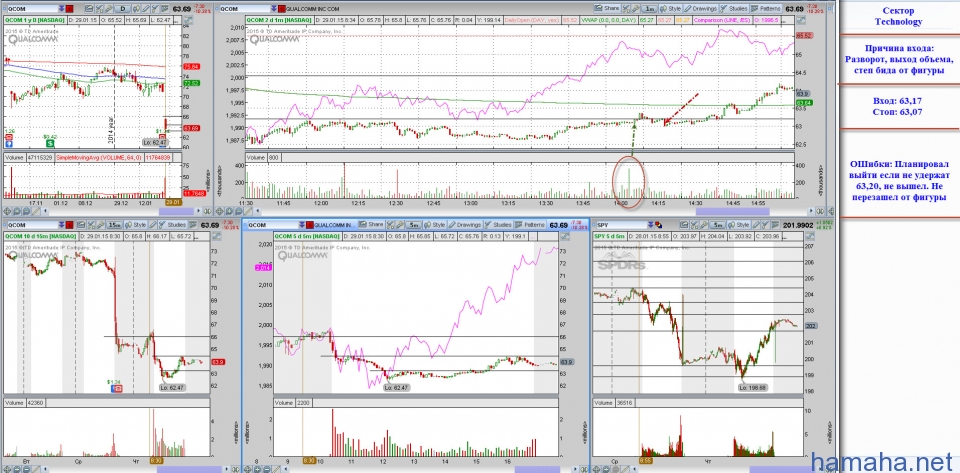960x473 pixels.
Task: Open symbol dropdown arrow in 15m QCOM chart
Action: (61, 225)
